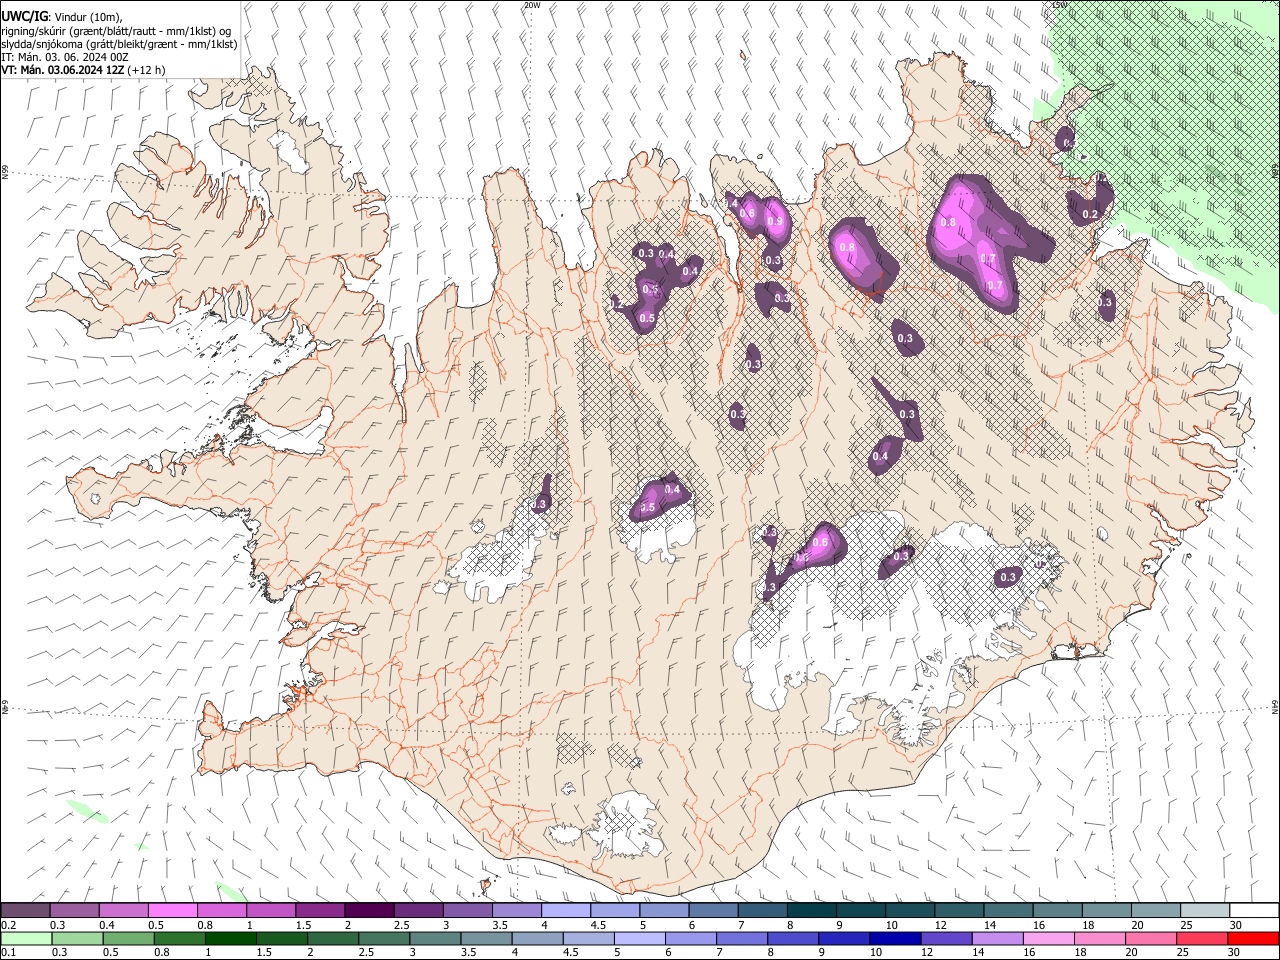Click the '15W' longitude label
This screenshot has height=960, width=1280.
coord(1060,5)
